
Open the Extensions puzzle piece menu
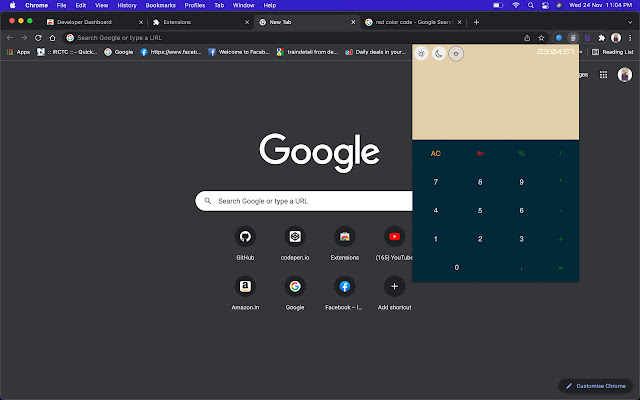[601, 38]
